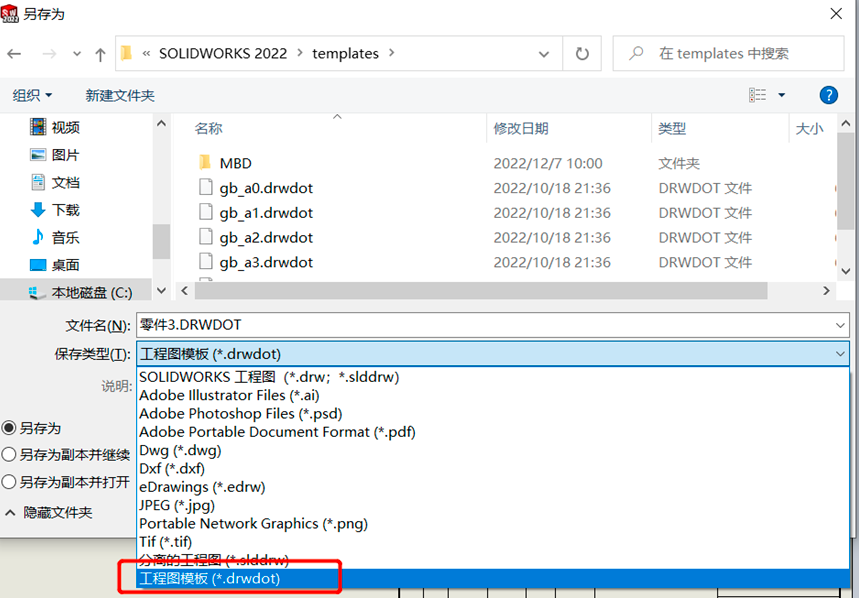This screenshot has width=859, height=598.
Task: Expand the chevron after templates breadcrumb
Action: [x=391, y=53]
